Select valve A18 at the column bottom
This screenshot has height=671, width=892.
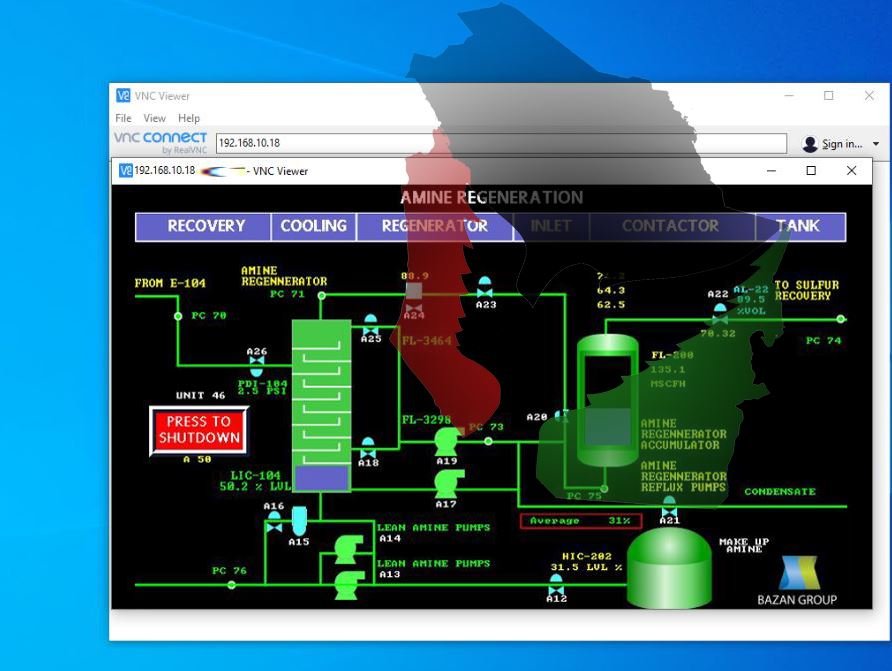(x=368, y=448)
